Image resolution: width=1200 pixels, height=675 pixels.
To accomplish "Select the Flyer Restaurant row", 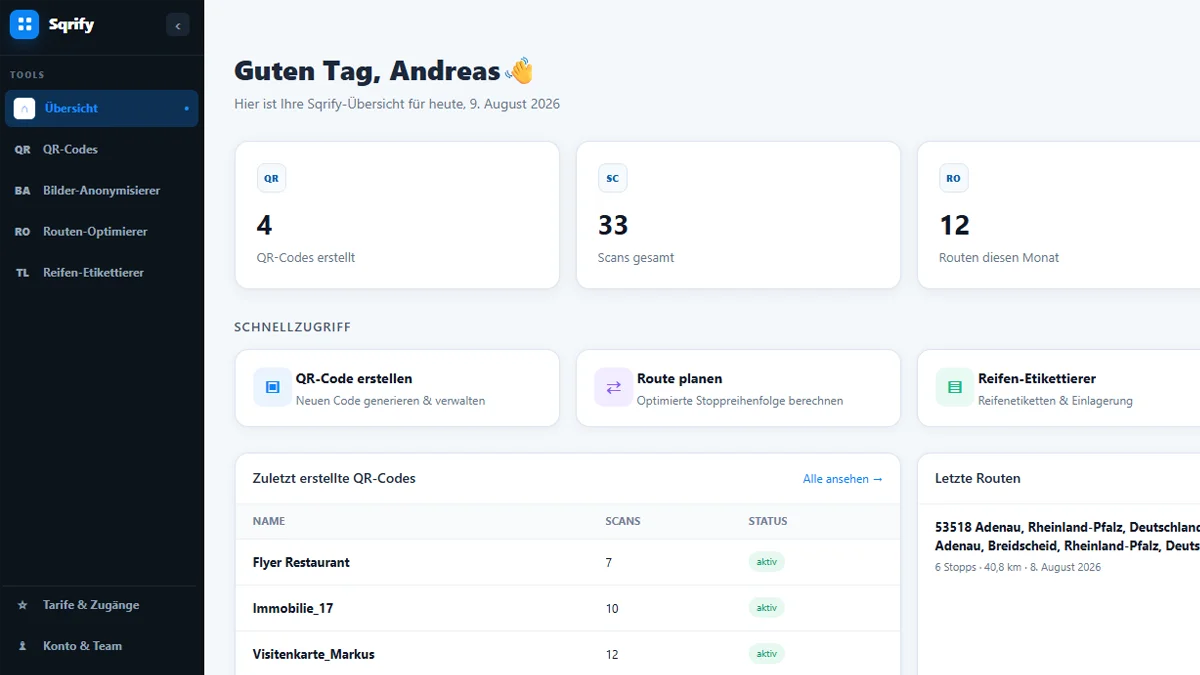I will tap(568, 562).
